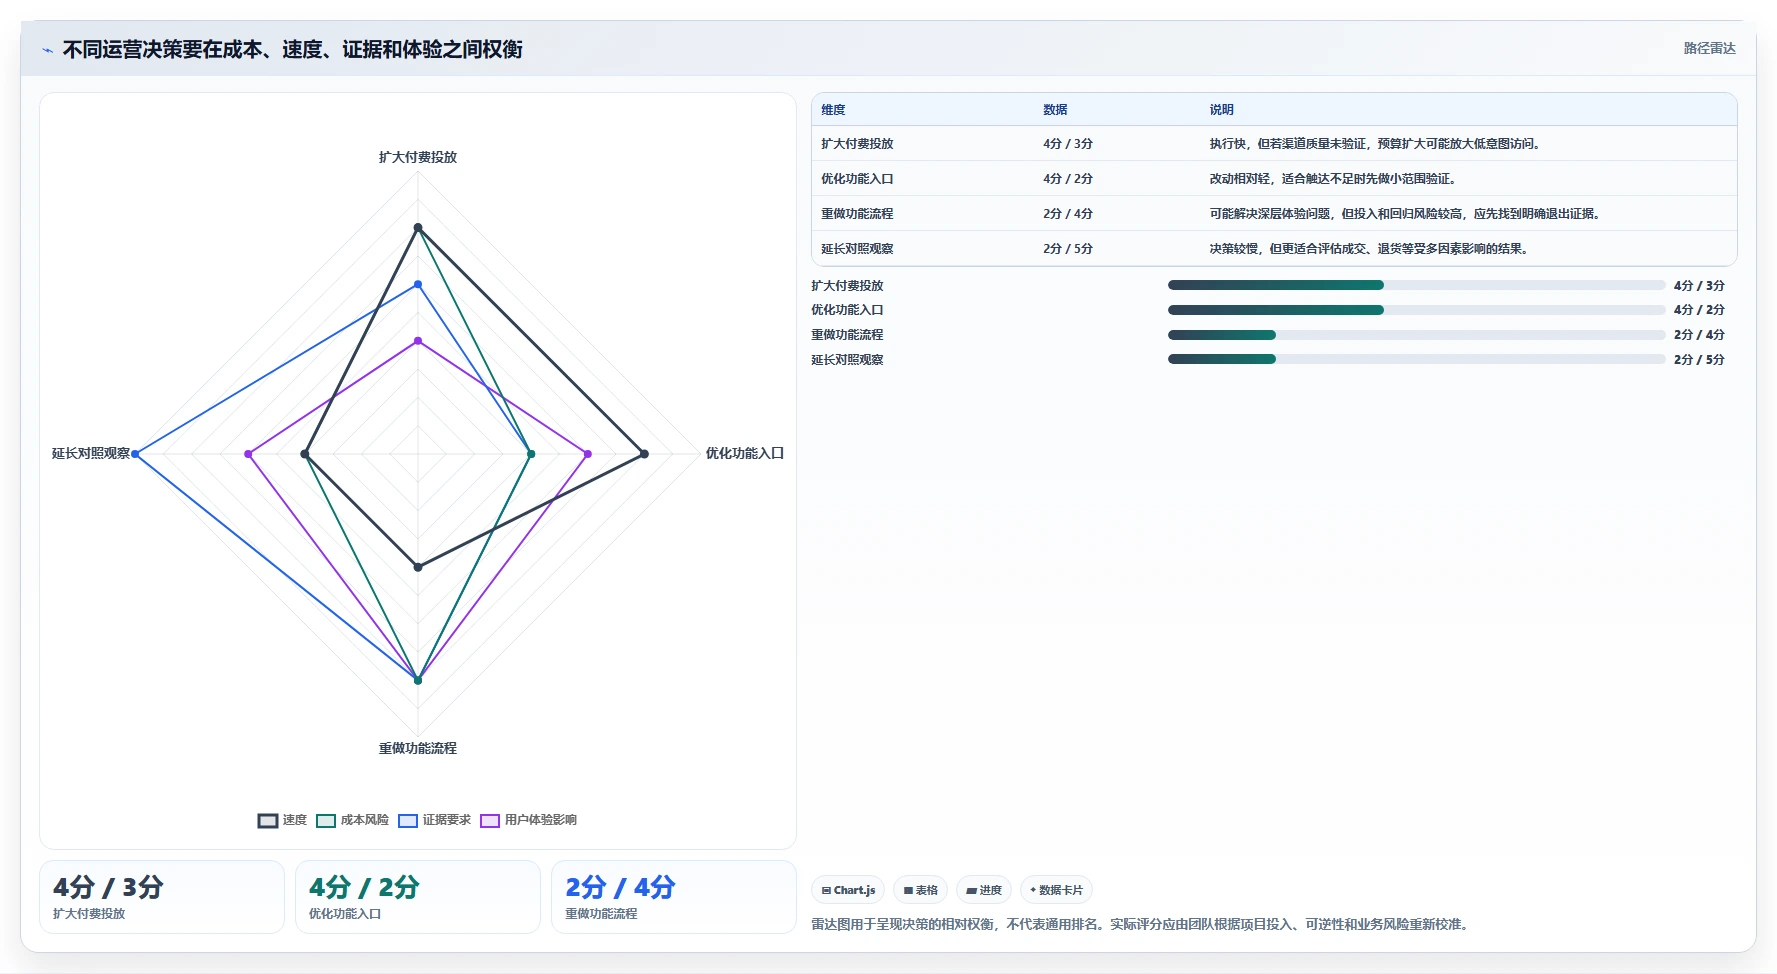This screenshot has width=1777, height=974.
Task: Click the footer note starting 雷达图用于呈现决策的相对权衡
Action: (1141, 924)
